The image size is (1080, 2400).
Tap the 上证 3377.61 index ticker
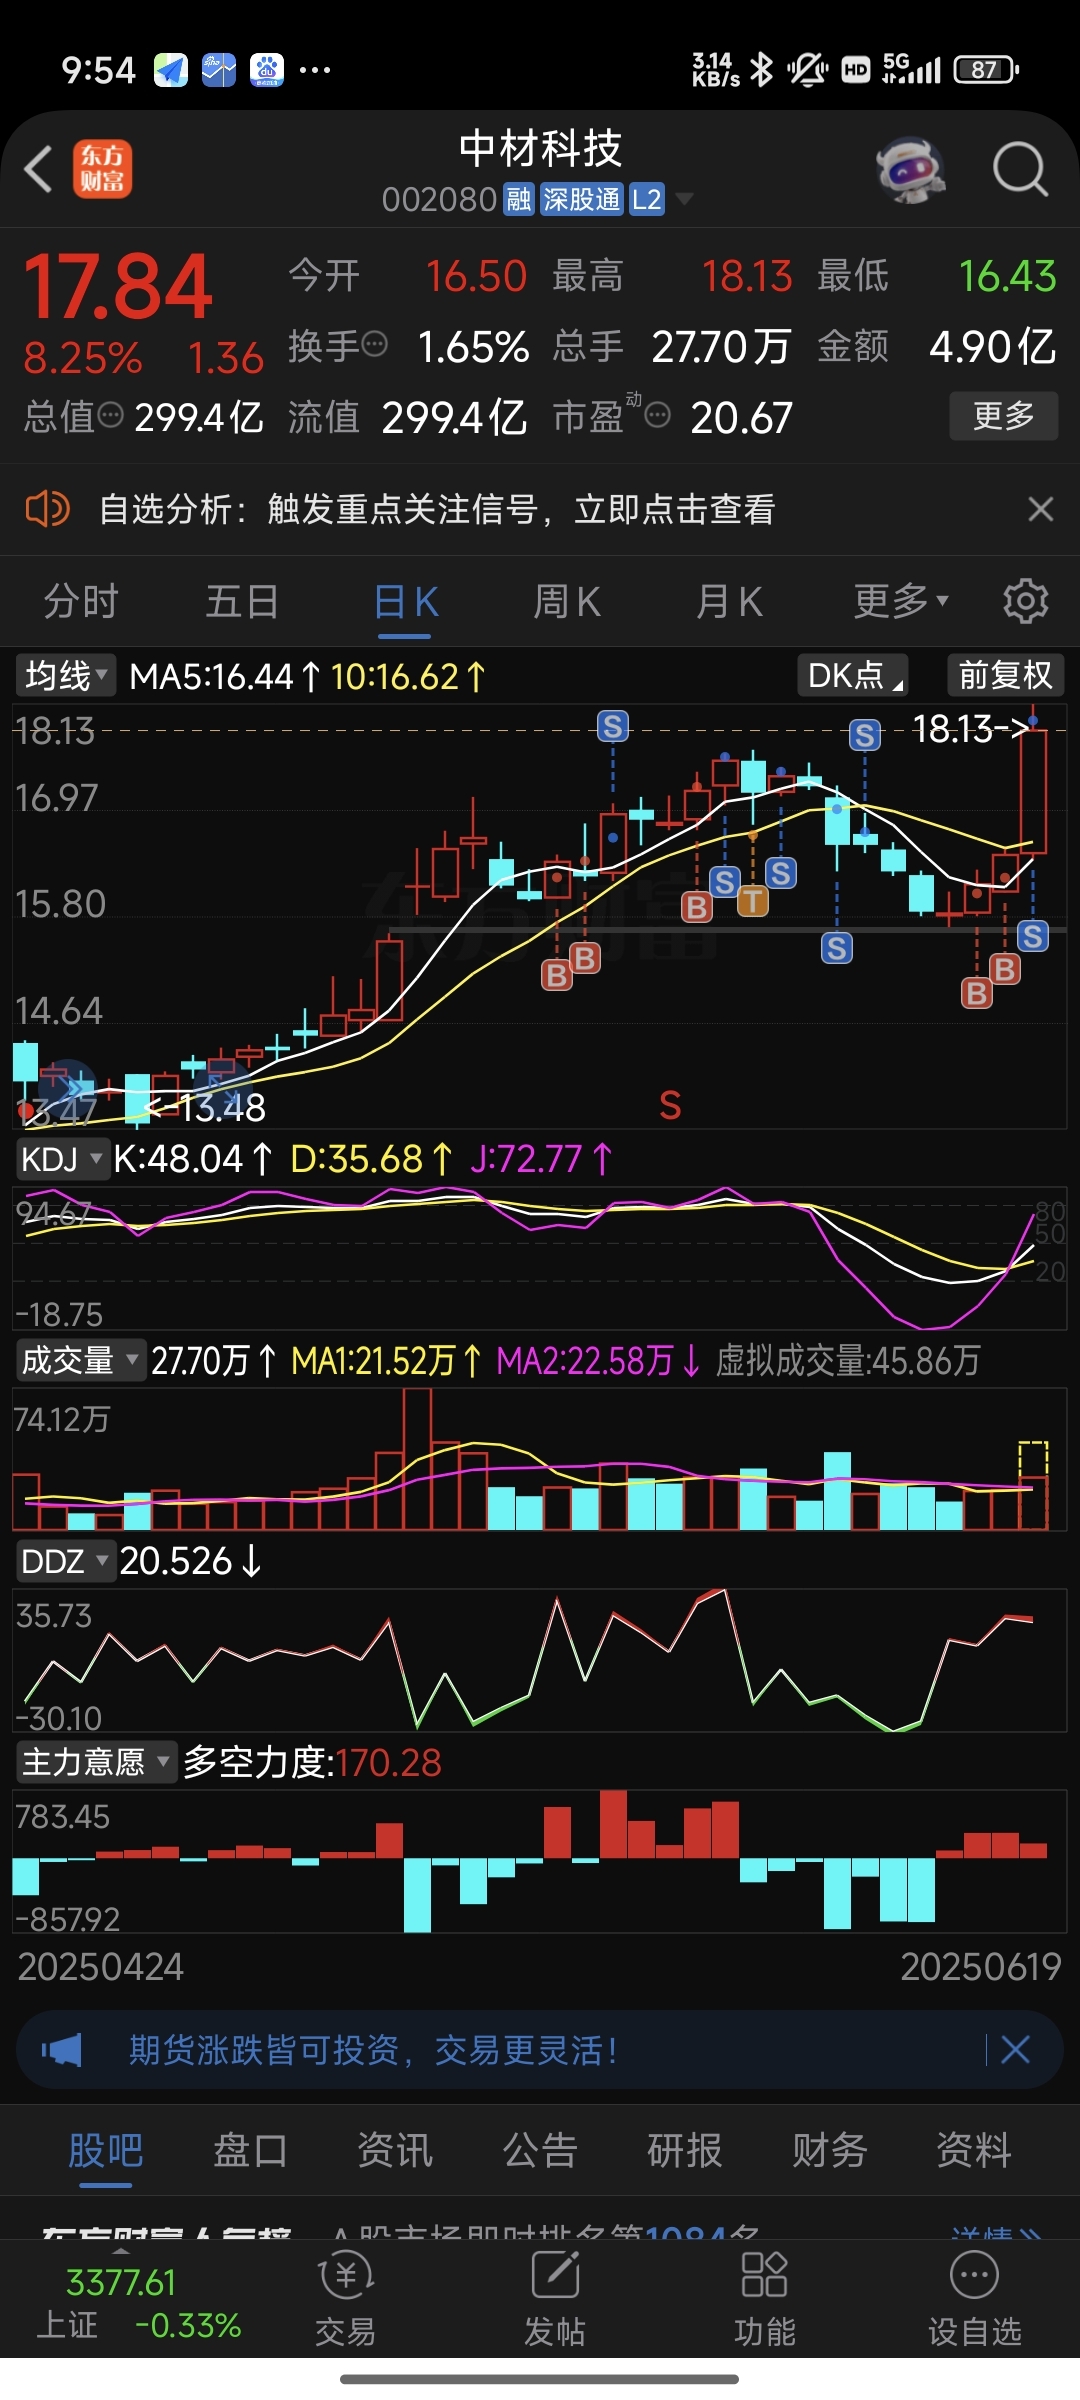(x=140, y=2304)
